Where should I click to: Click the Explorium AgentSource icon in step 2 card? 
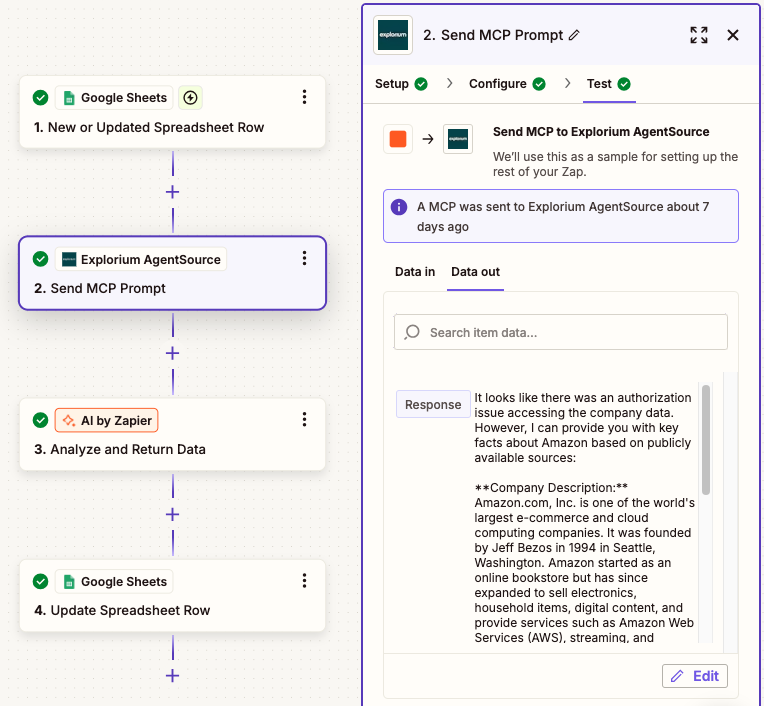(x=69, y=259)
